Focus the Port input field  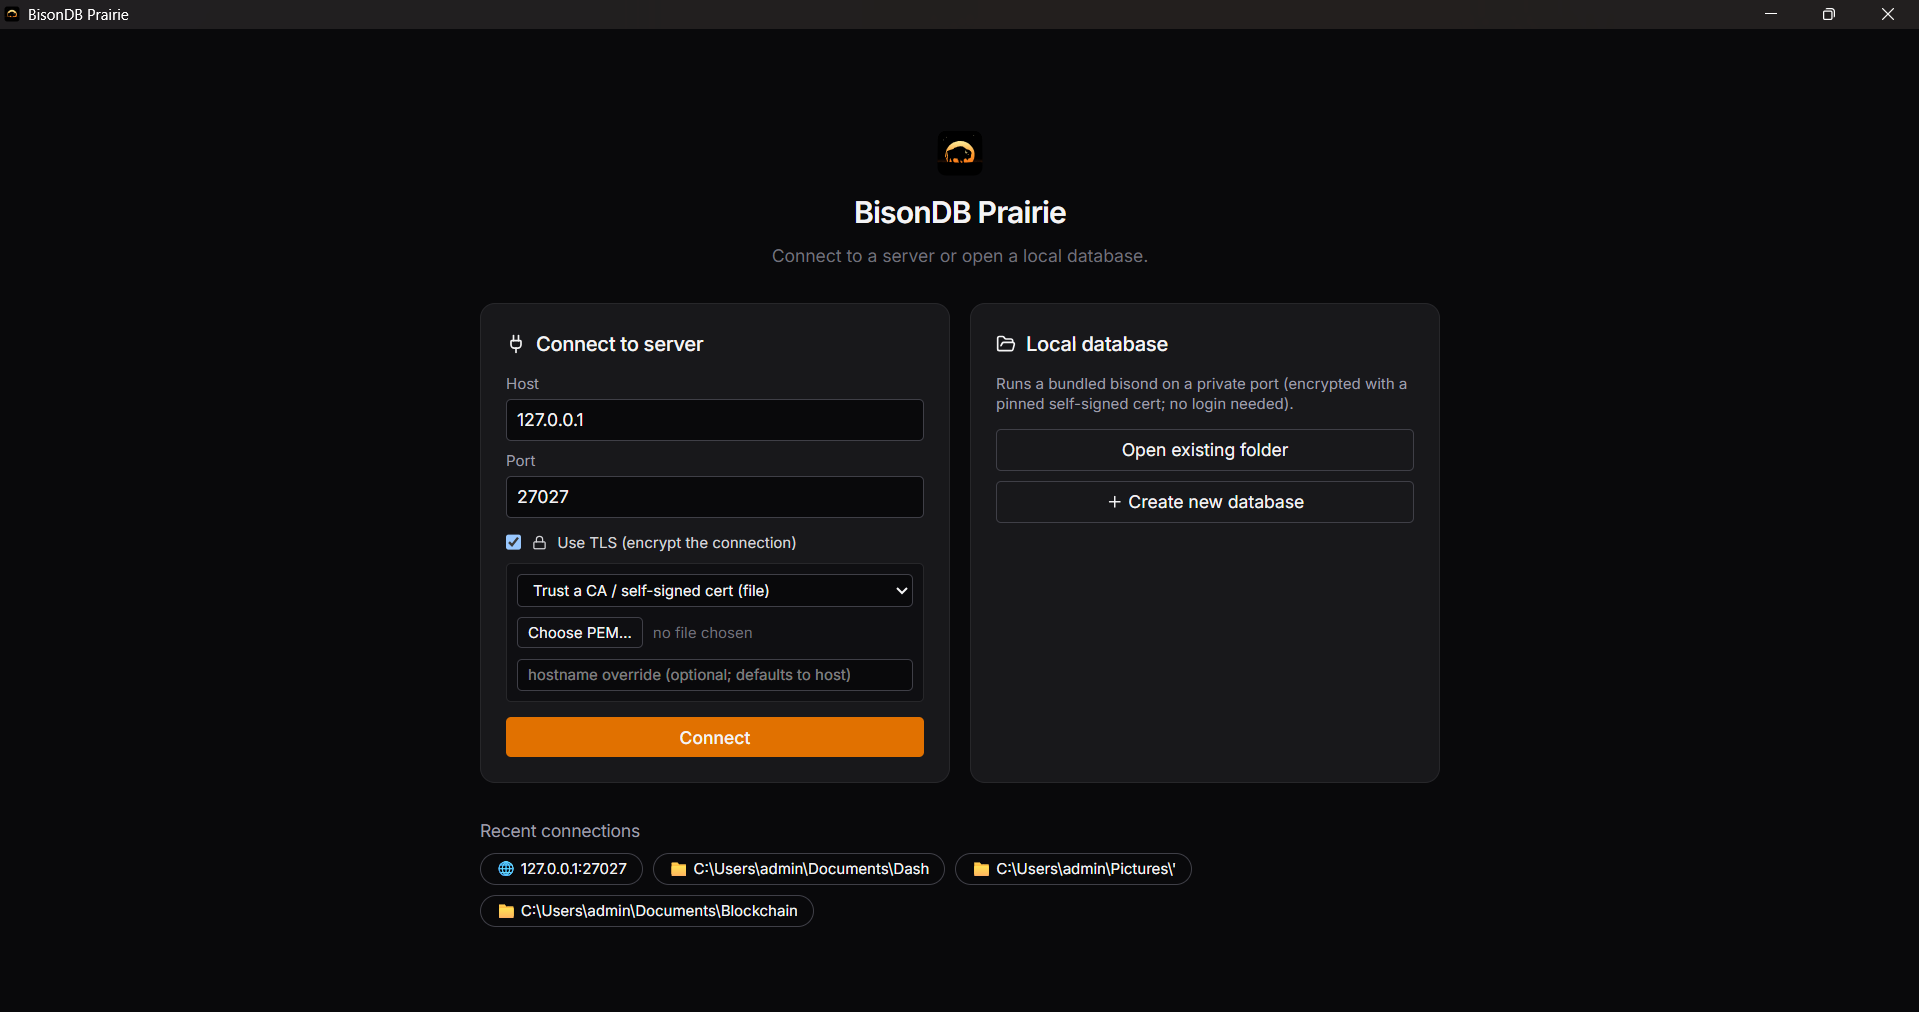click(x=715, y=497)
